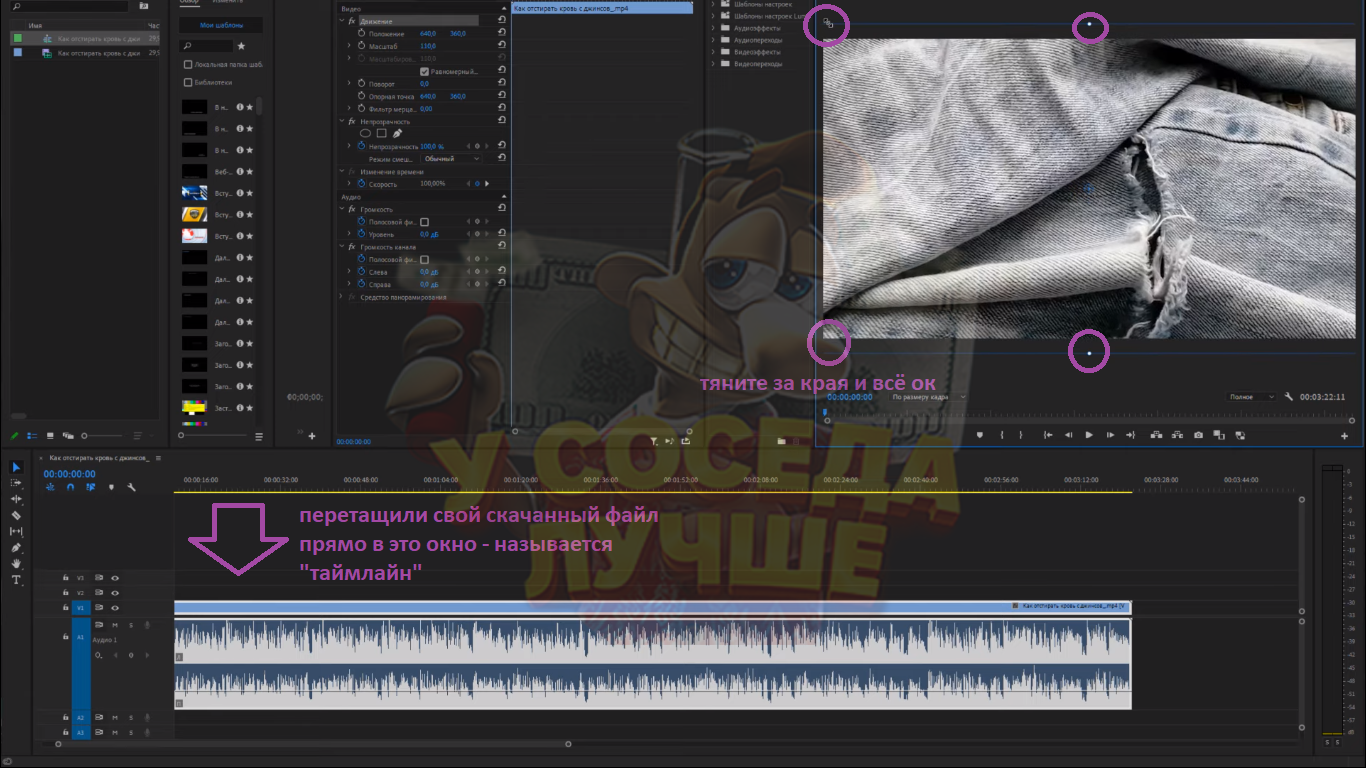Expand the Видеопереходы folder

coord(714,64)
